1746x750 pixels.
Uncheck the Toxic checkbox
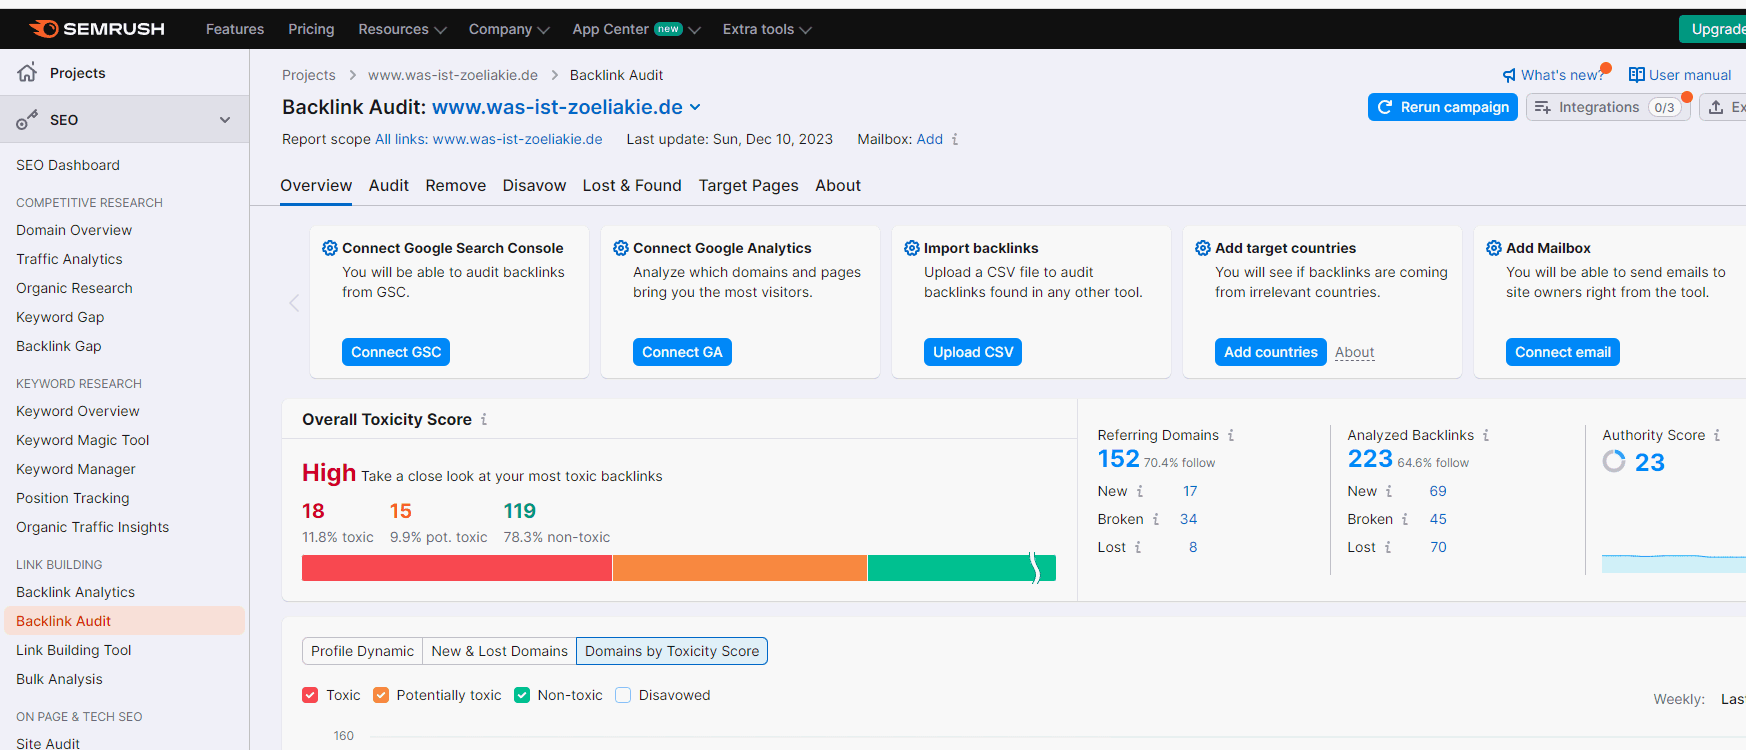click(x=310, y=695)
